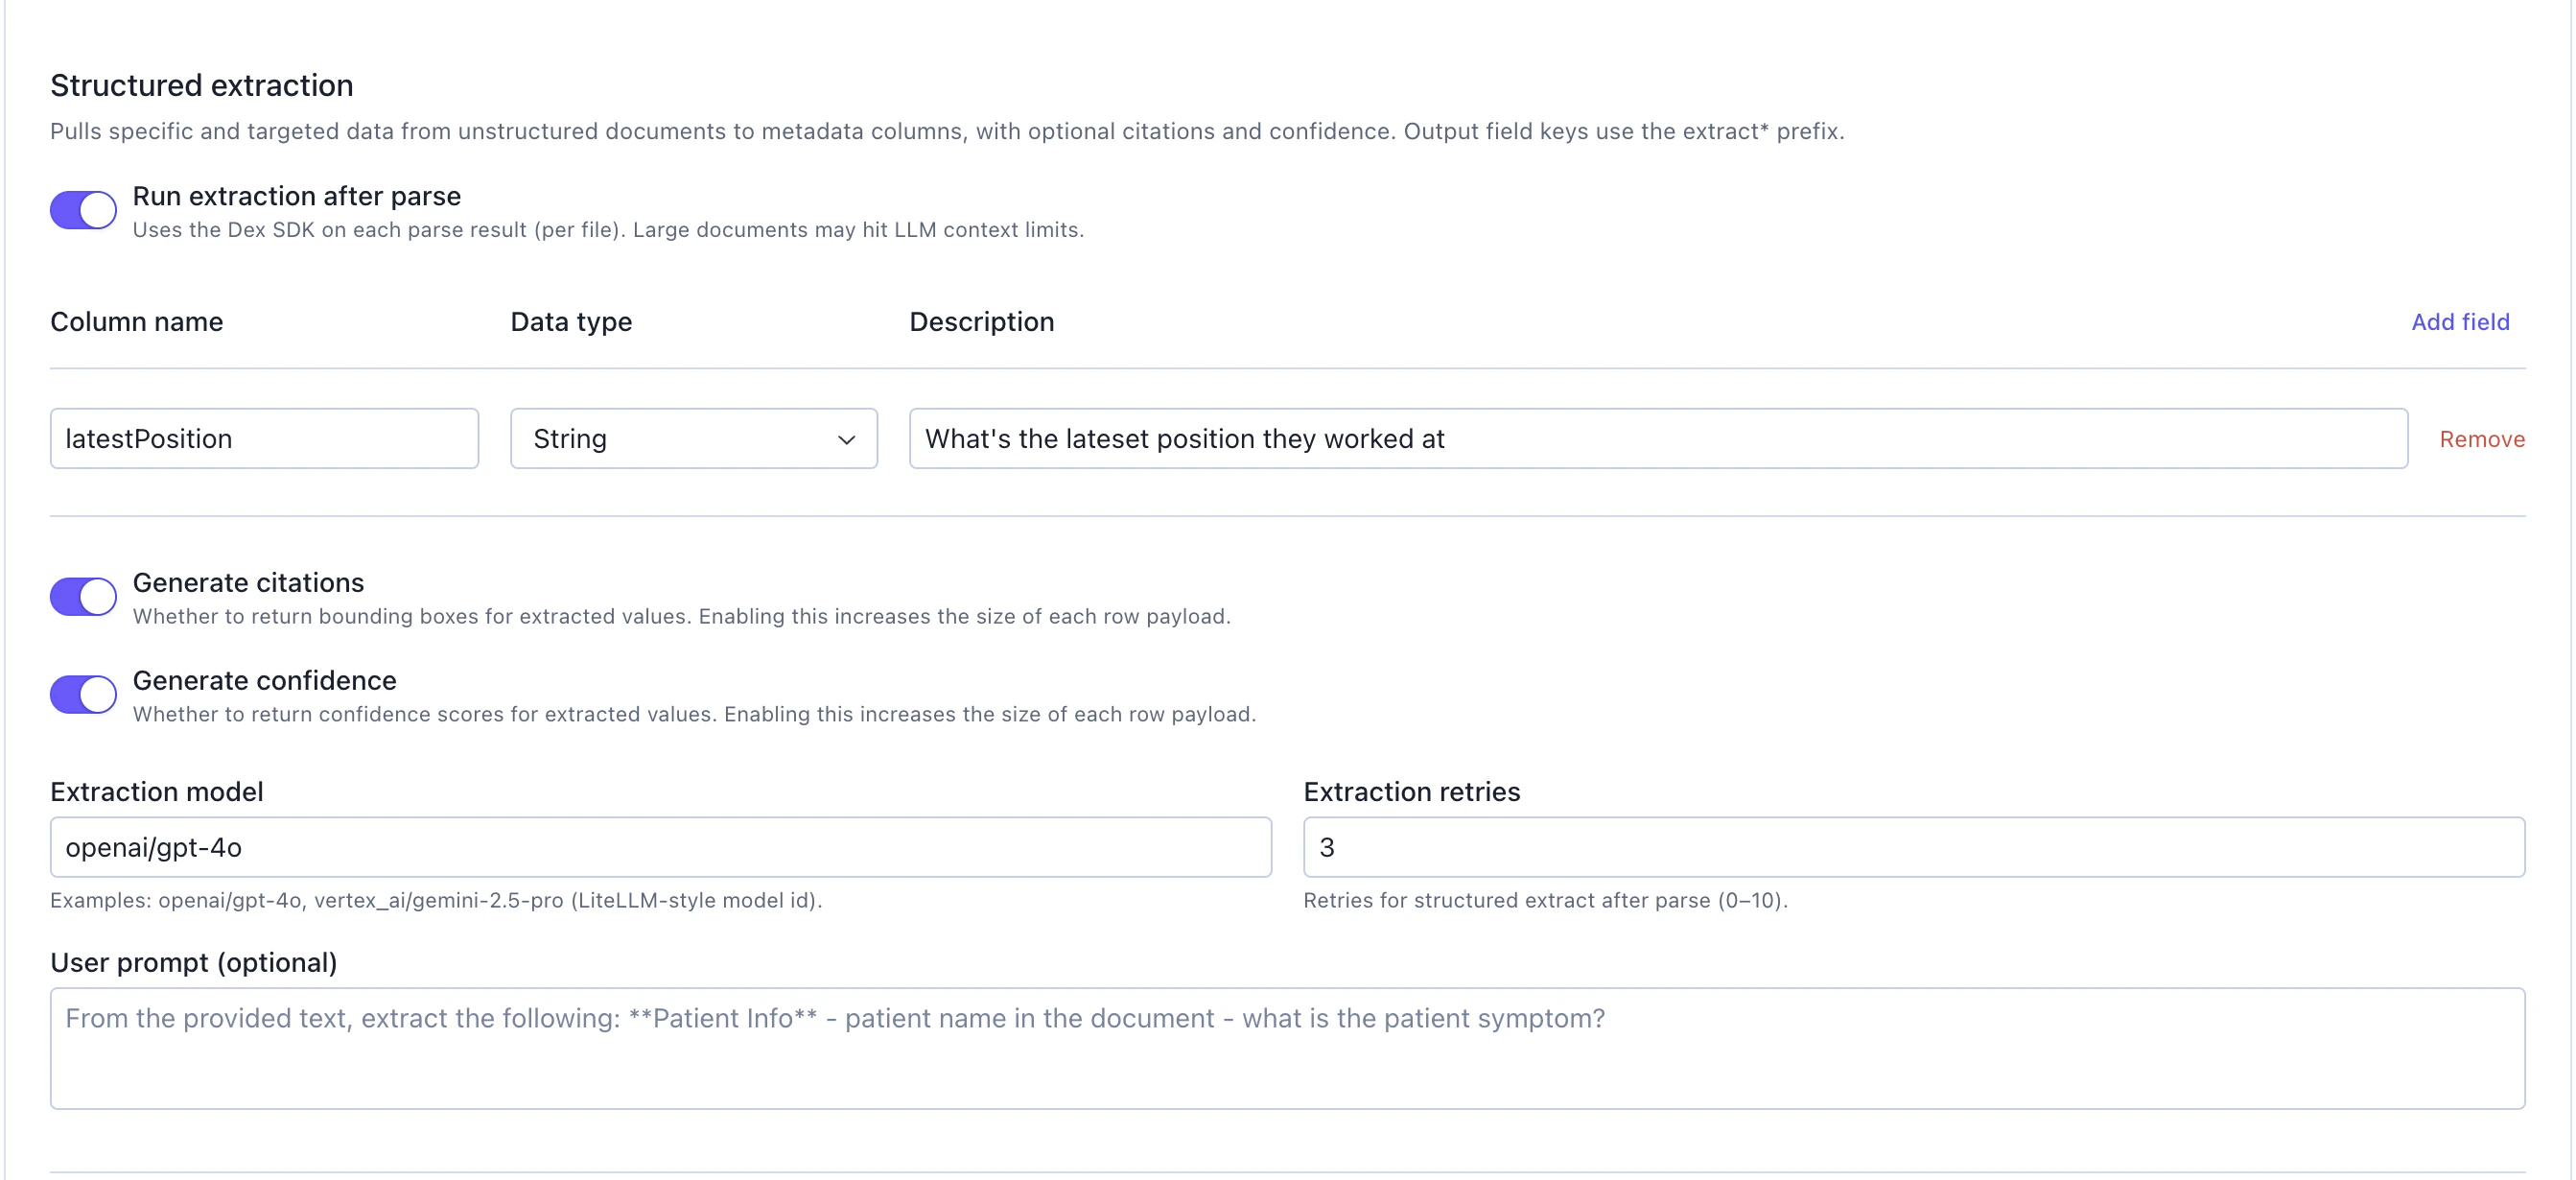
Task: Click inside the User prompt text area
Action: (1286, 1048)
